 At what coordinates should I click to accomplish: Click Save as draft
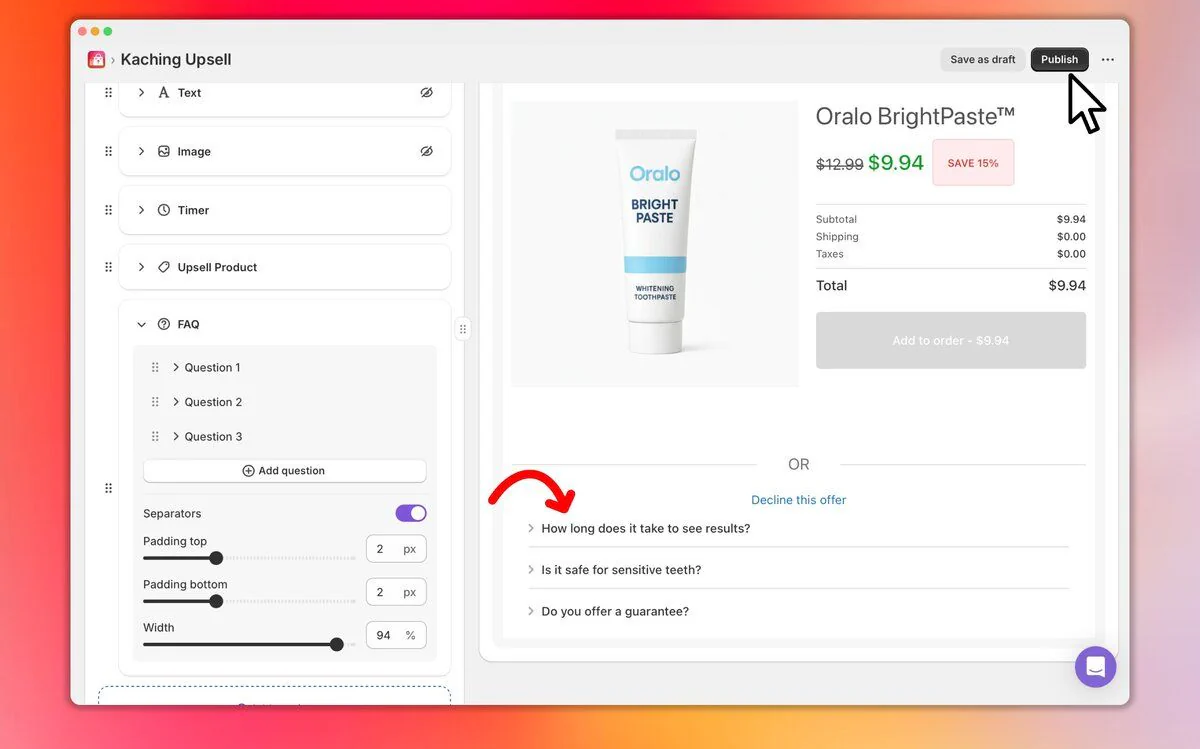(982, 60)
